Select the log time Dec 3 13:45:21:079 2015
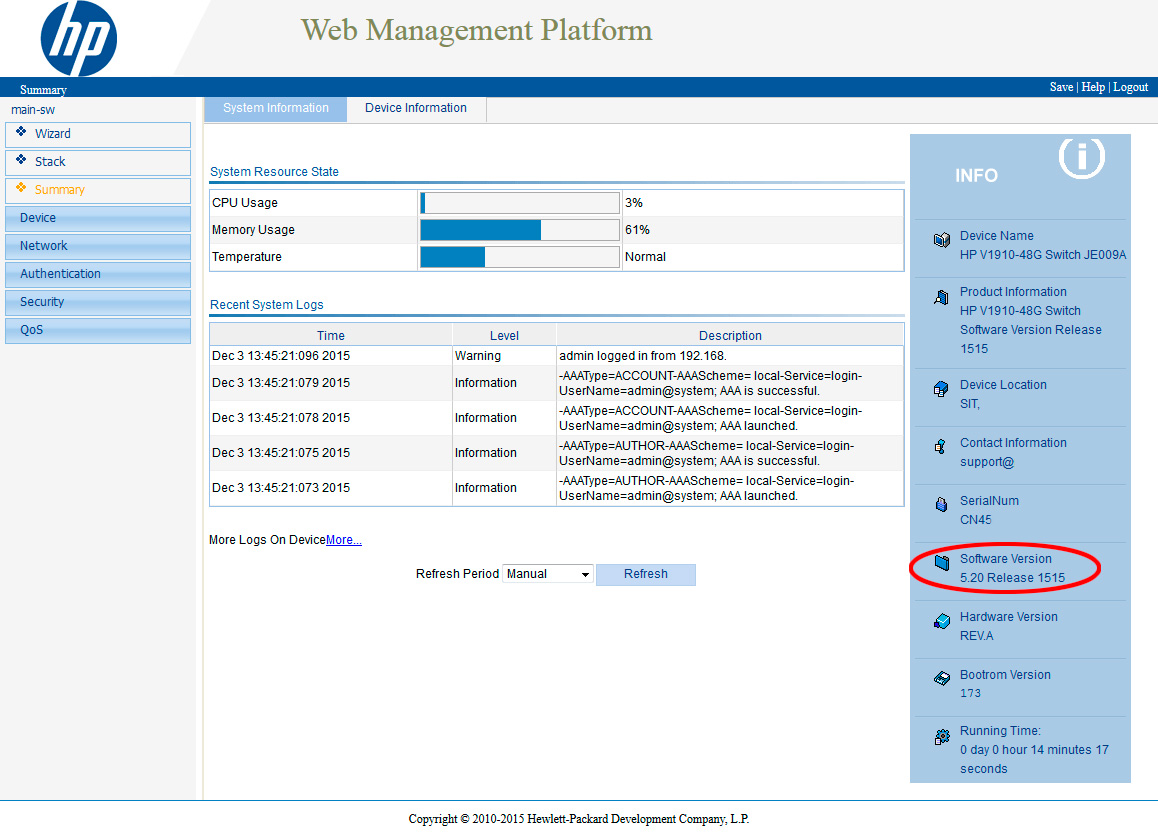The image size is (1158, 836). [281, 383]
